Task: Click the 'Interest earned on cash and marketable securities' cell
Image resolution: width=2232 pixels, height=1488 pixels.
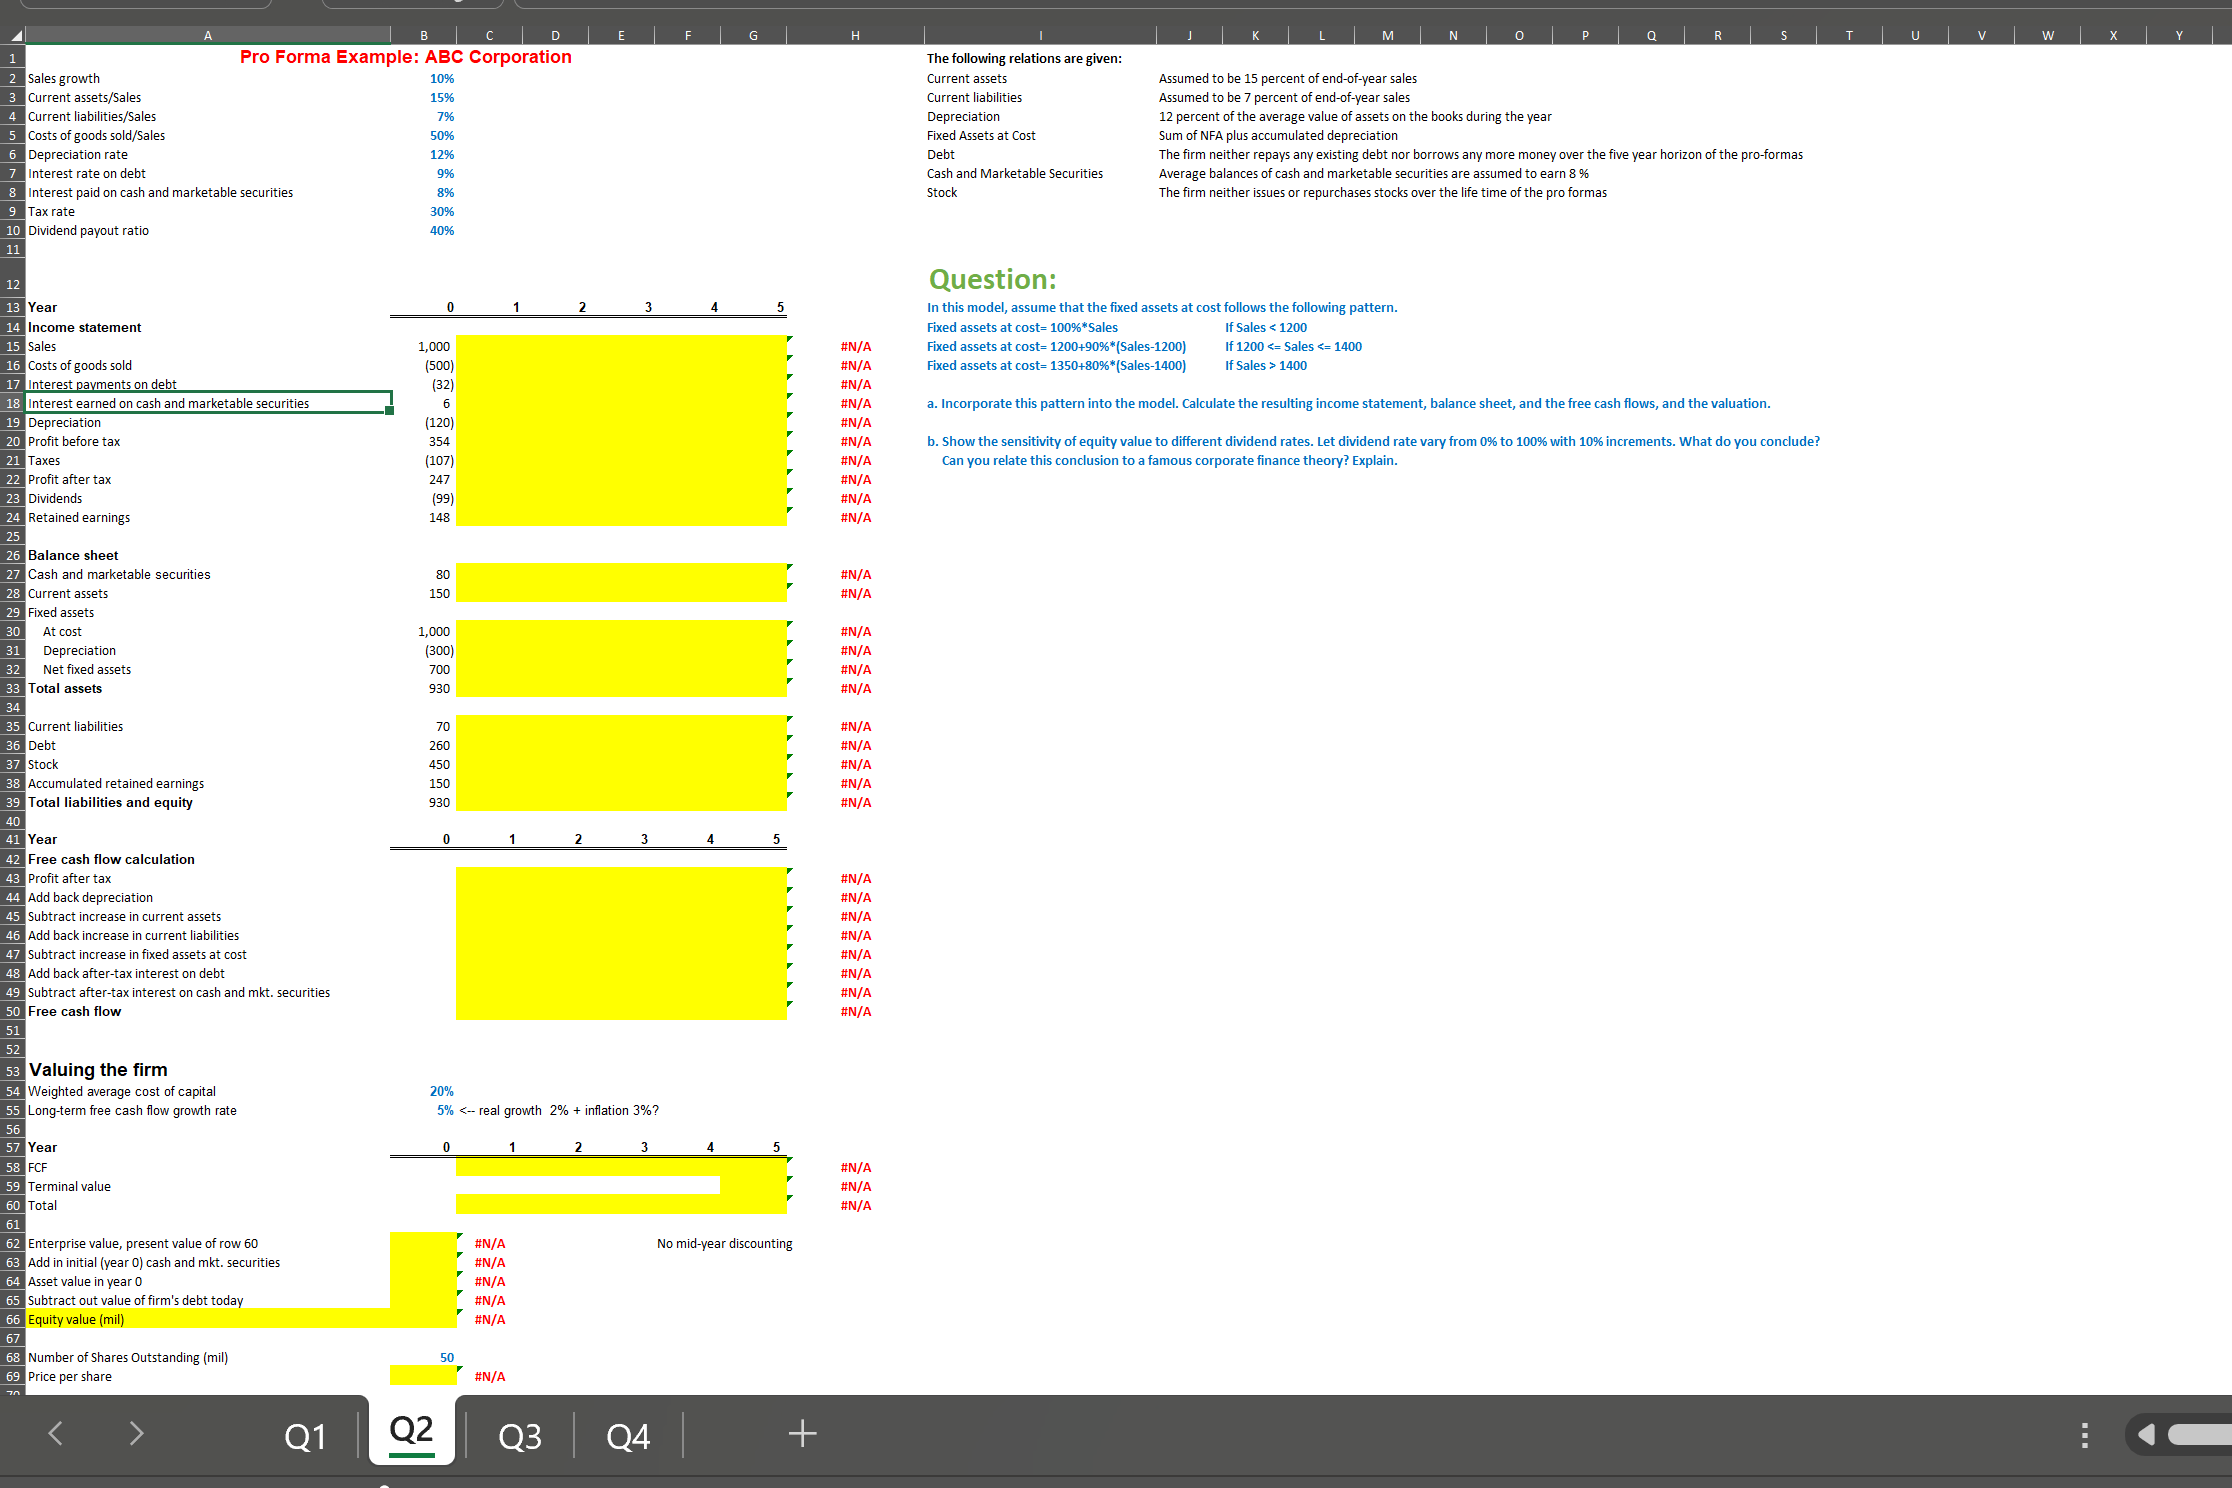Action: [x=208, y=403]
